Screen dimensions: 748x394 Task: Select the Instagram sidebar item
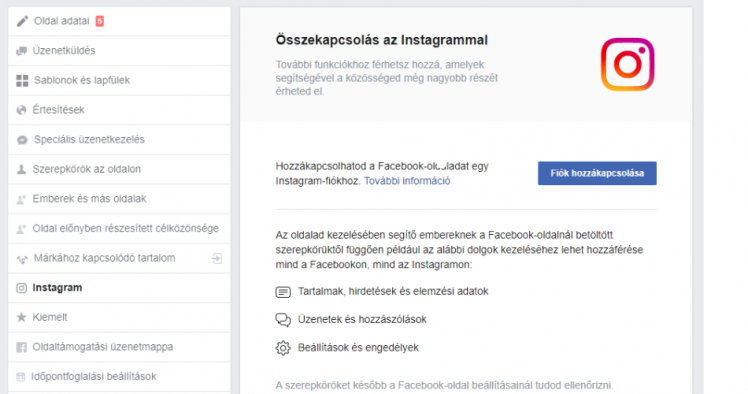(x=119, y=288)
